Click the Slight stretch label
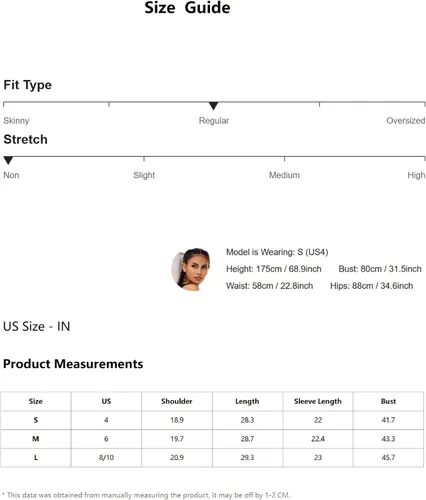 point(144,175)
